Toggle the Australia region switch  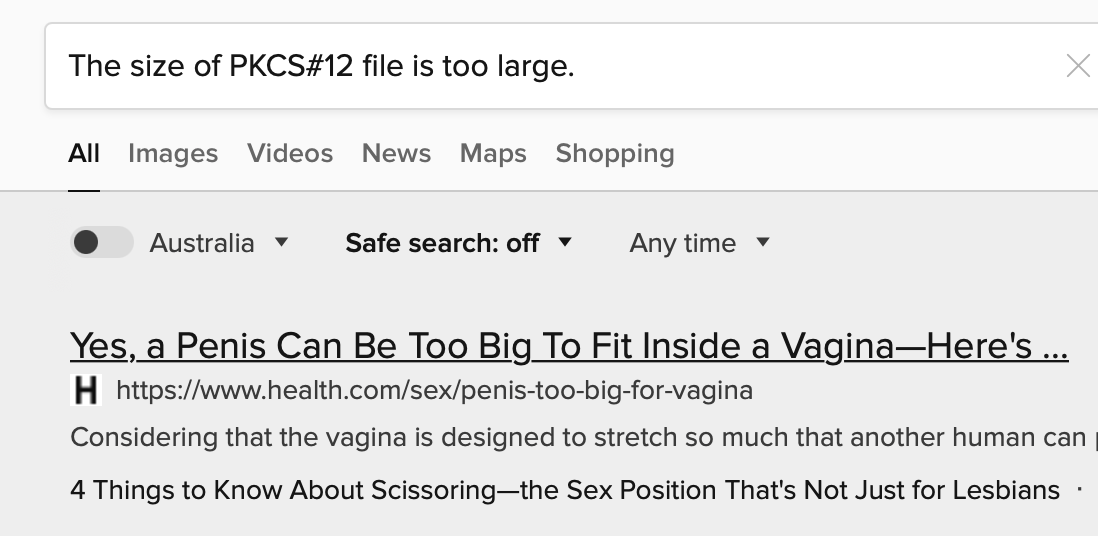[x=101, y=243]
